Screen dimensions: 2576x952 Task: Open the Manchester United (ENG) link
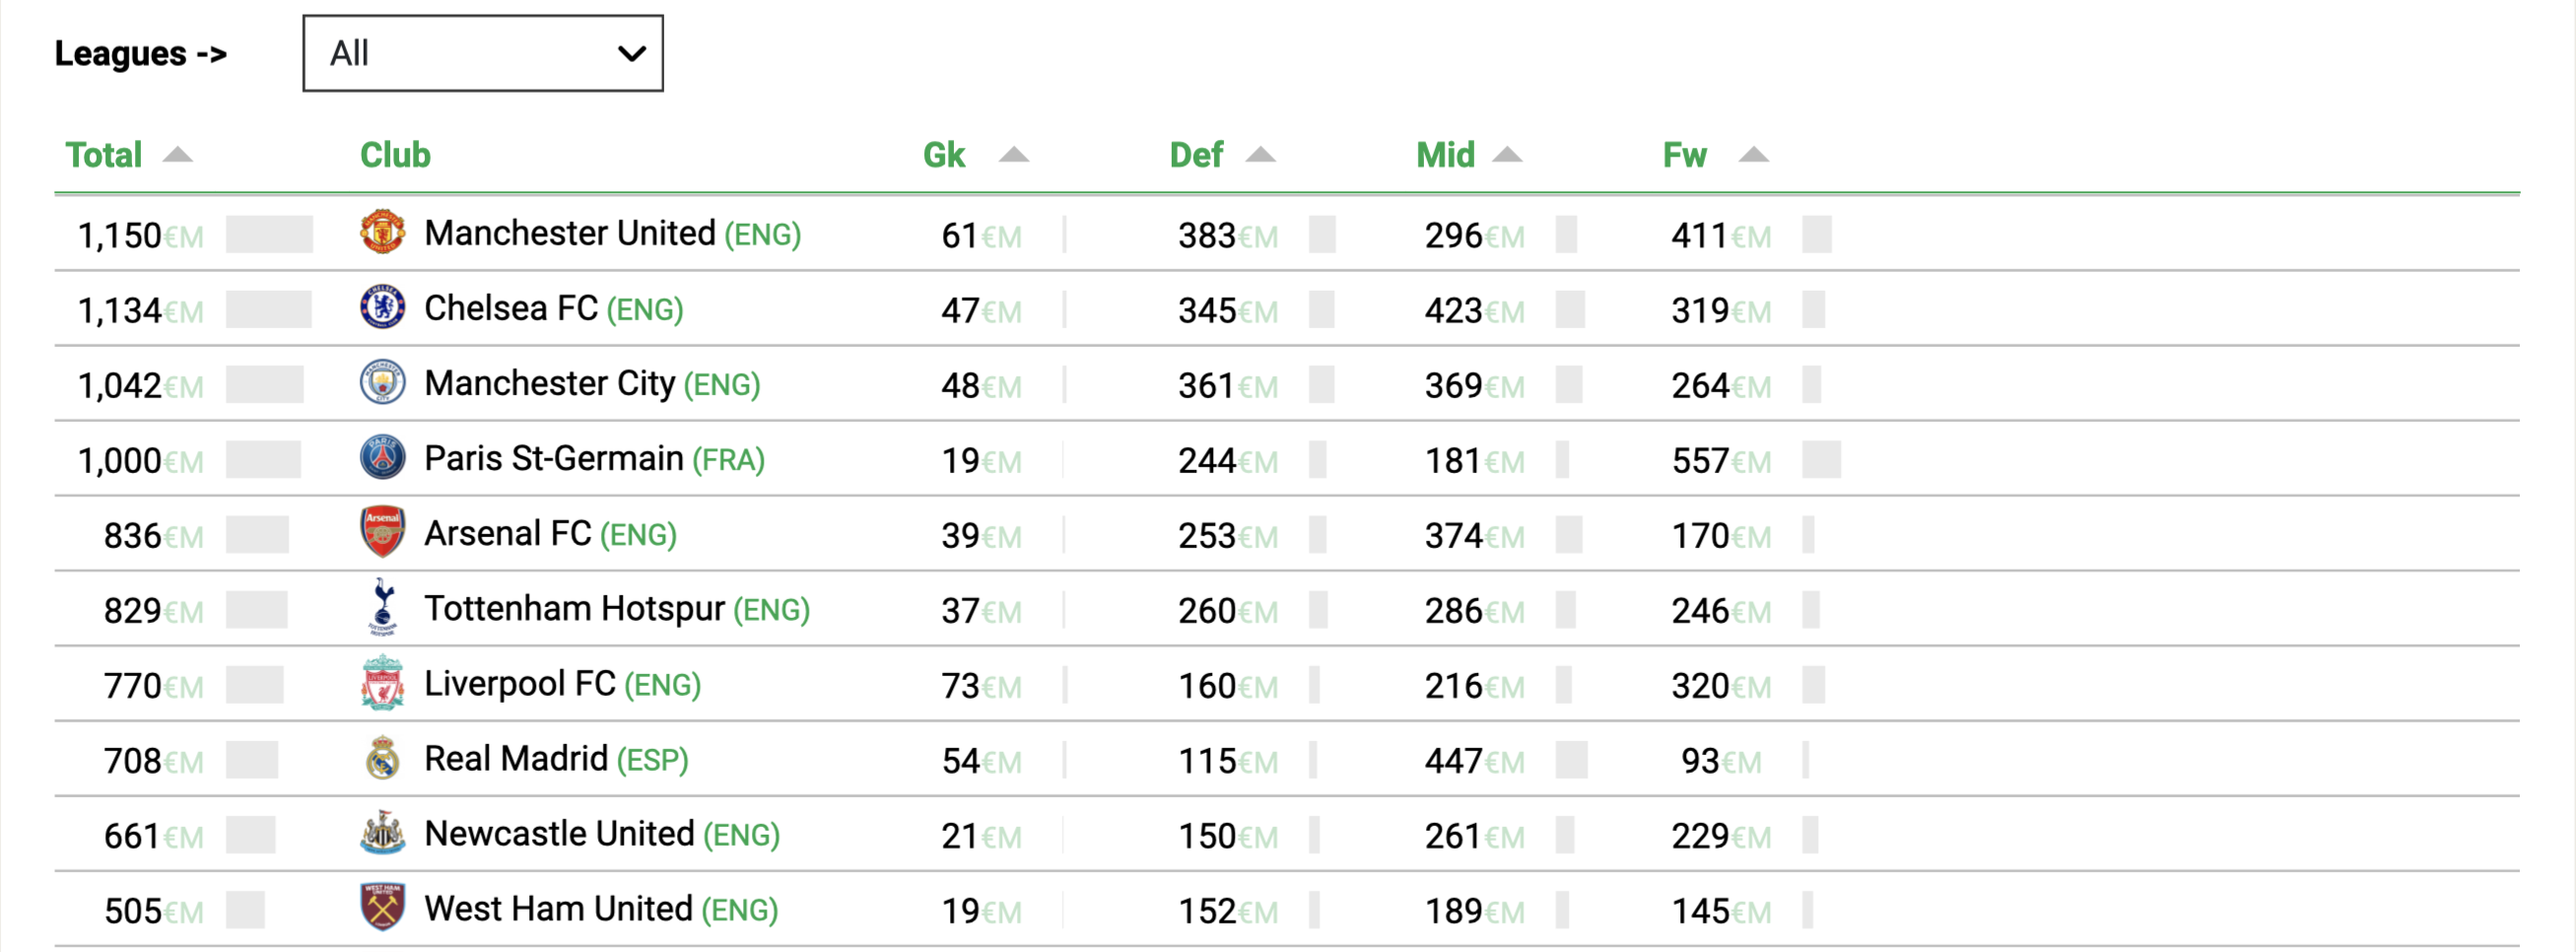coord(612,233)
